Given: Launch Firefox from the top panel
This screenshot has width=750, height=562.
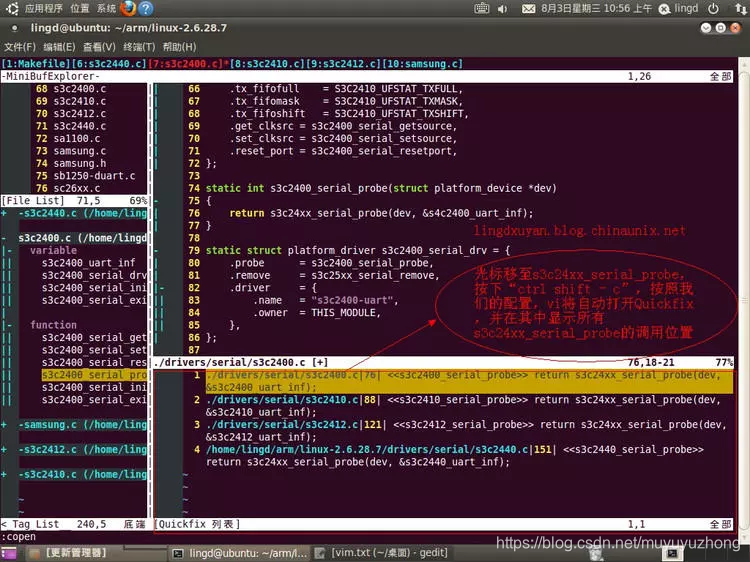Looking at the screenshot, I should [x=128, y=8].
